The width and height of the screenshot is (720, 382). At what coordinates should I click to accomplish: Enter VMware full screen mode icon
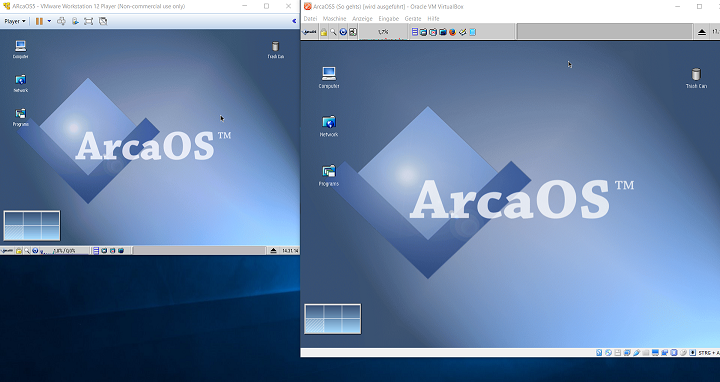[x=89, y=21]
